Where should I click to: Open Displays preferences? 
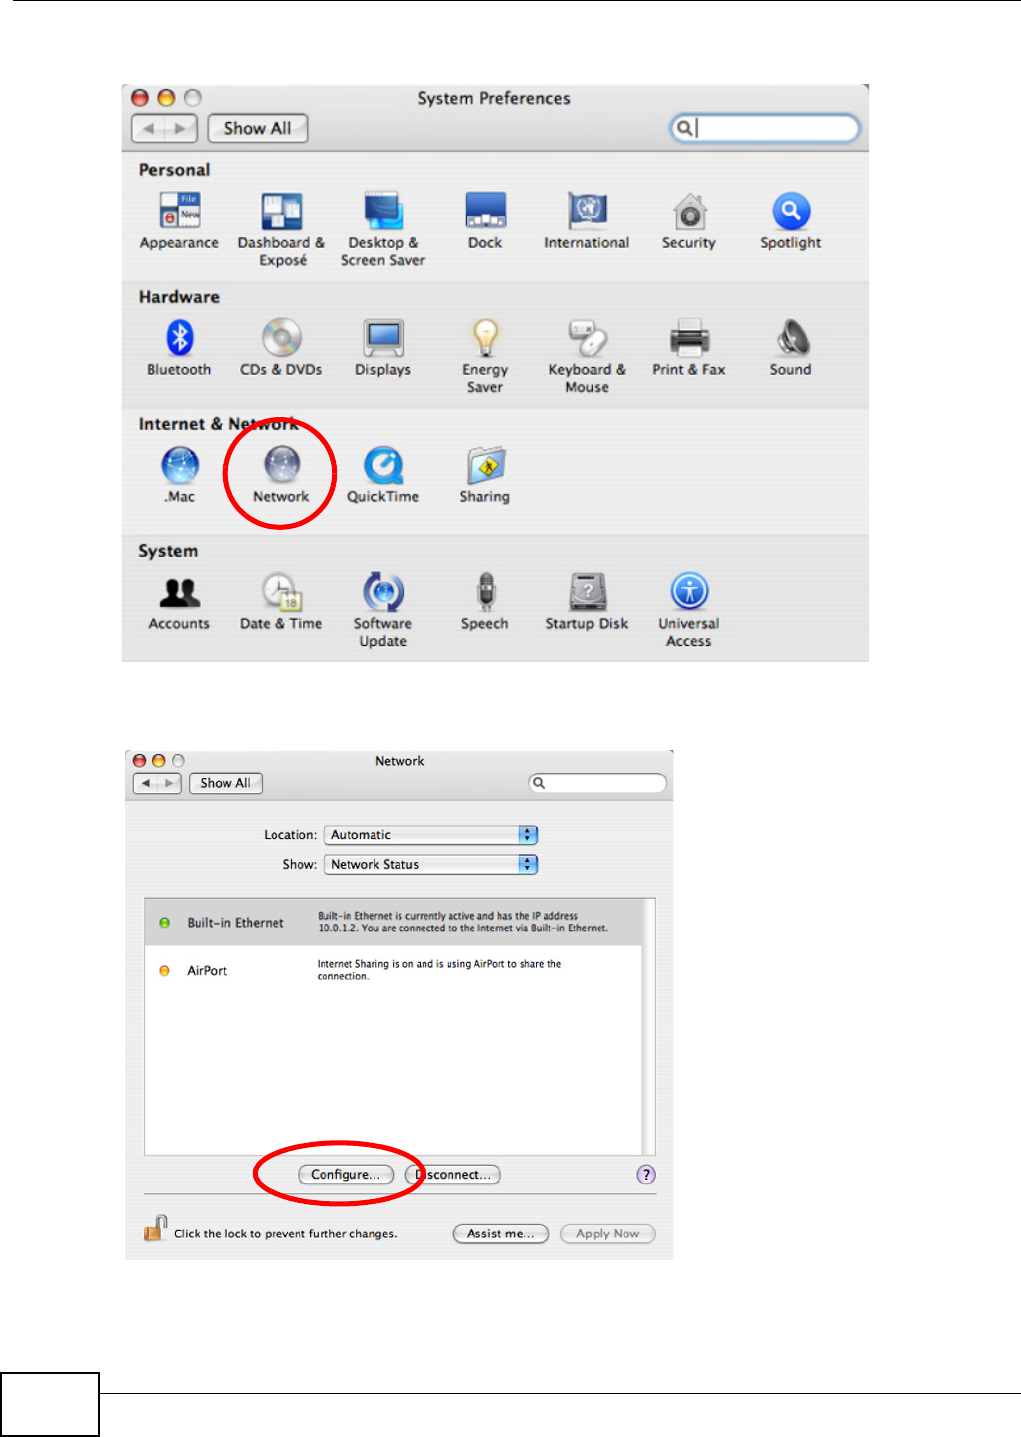383,348
